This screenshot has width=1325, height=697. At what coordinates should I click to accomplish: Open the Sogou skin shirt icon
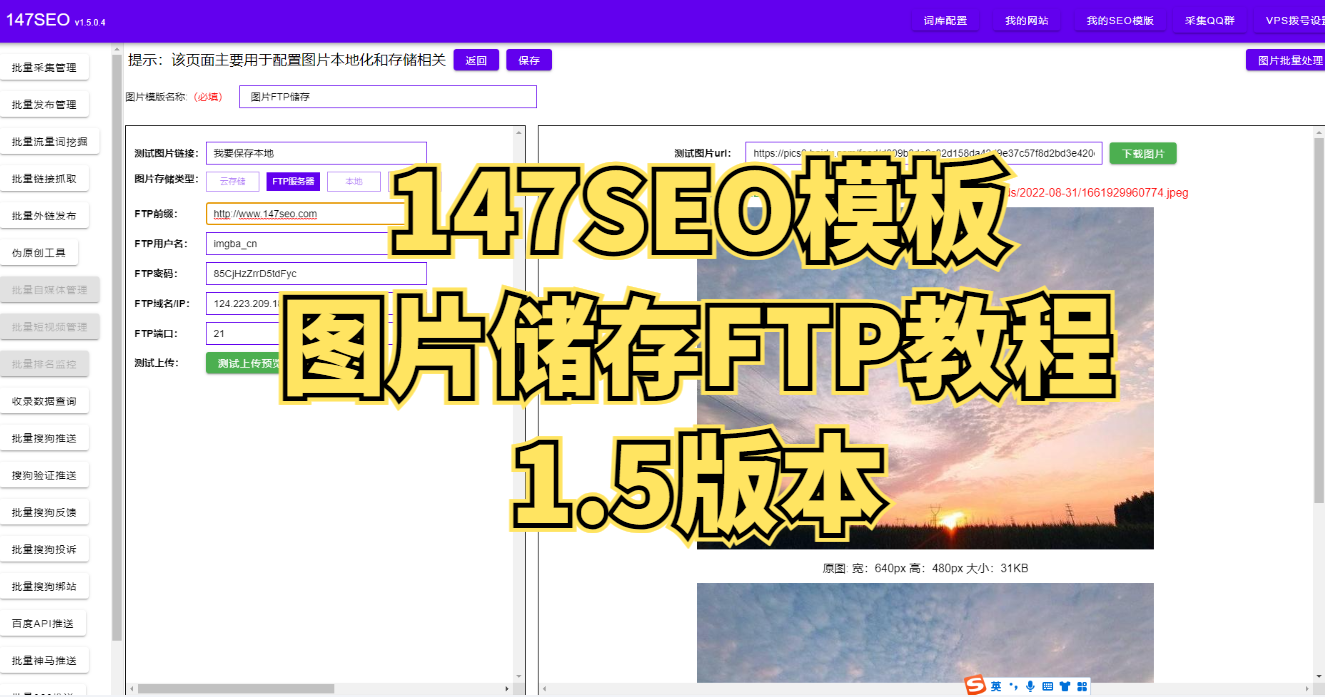coord(1064,686)
